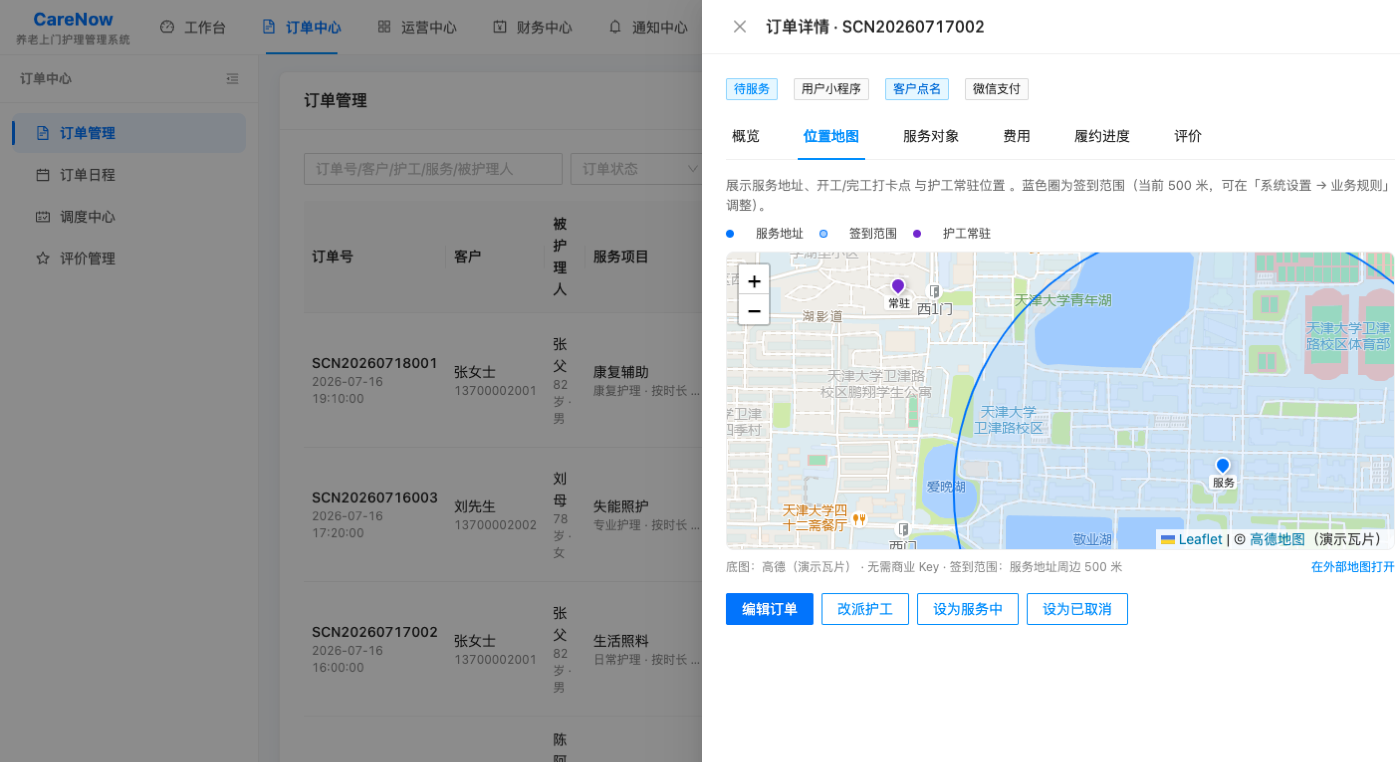Click the 客户 column header
The image size is (1400, 762).
[468, 256]
